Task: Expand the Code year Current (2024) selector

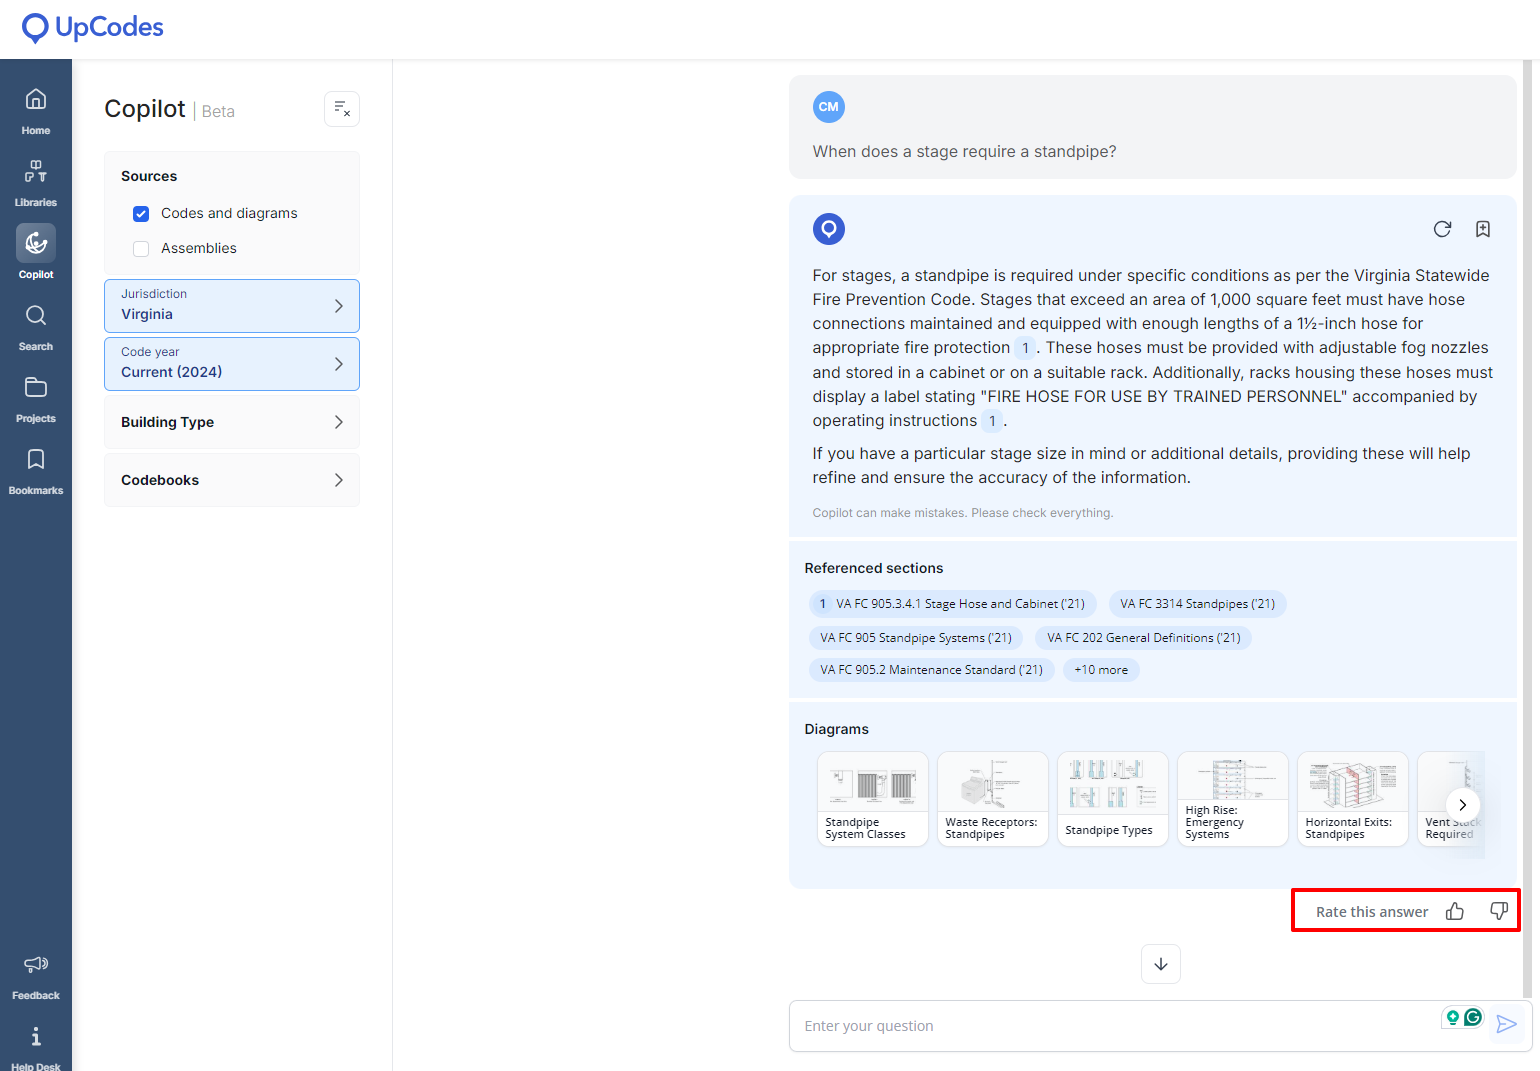Action: click(232, 364)
